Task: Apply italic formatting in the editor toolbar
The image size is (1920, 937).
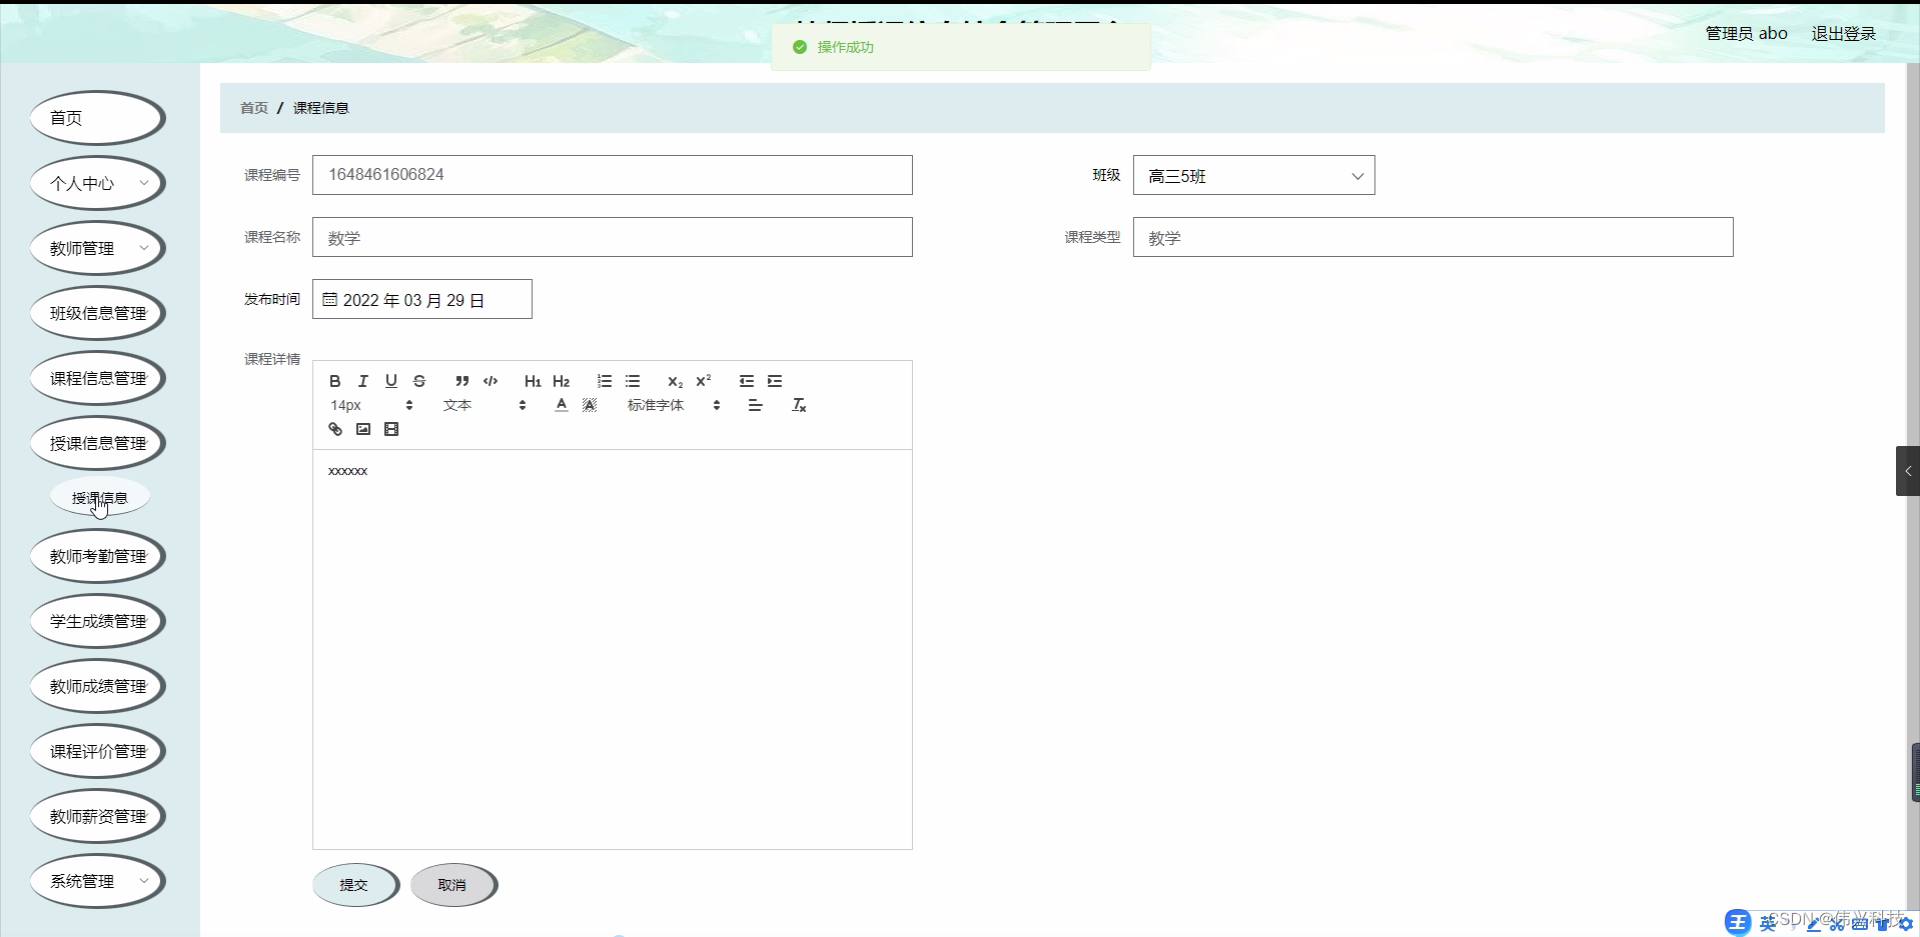Action: [x=363, y=381]
